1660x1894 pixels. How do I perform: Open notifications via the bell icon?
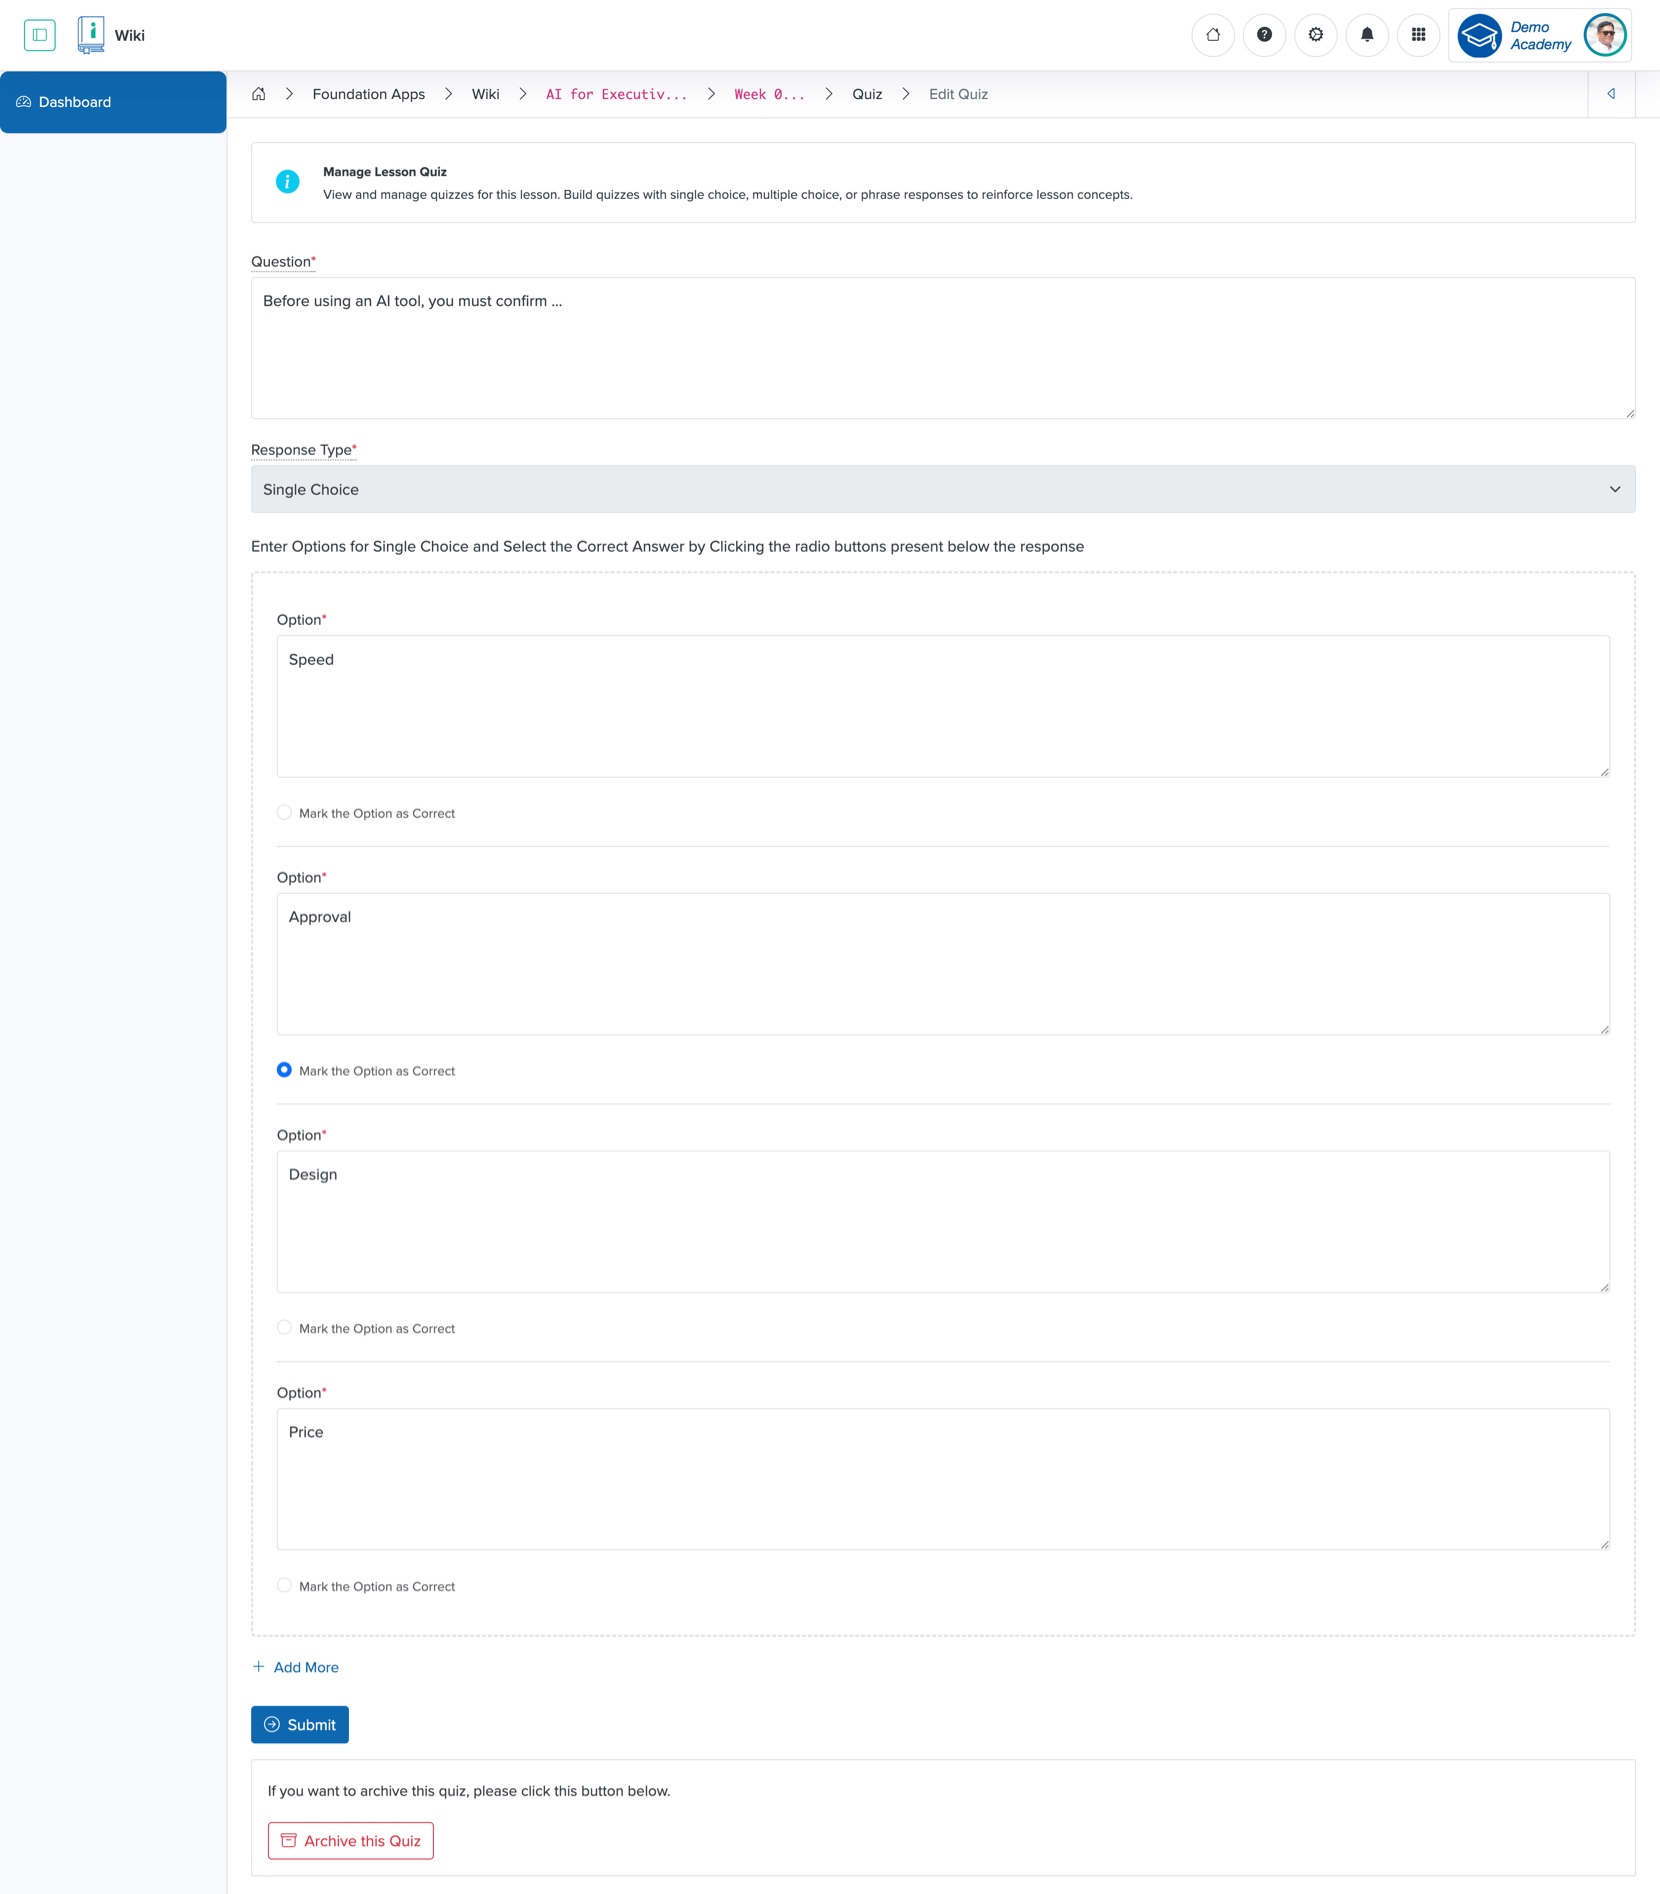[x=1367, y=34]
